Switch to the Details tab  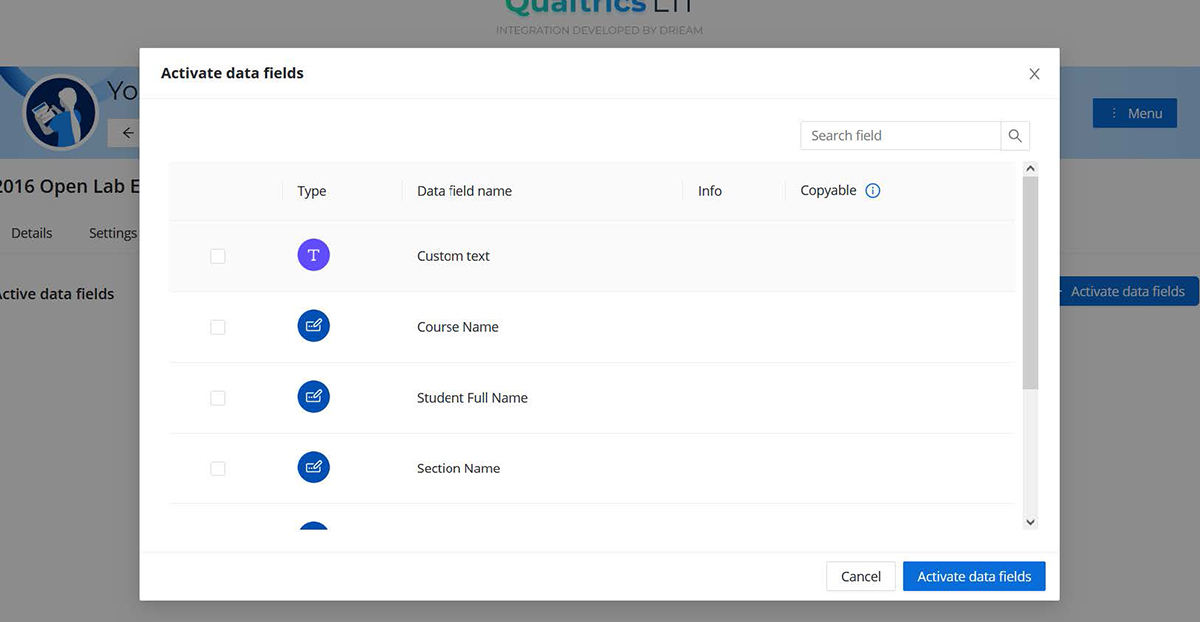click(x=32, y=233)
